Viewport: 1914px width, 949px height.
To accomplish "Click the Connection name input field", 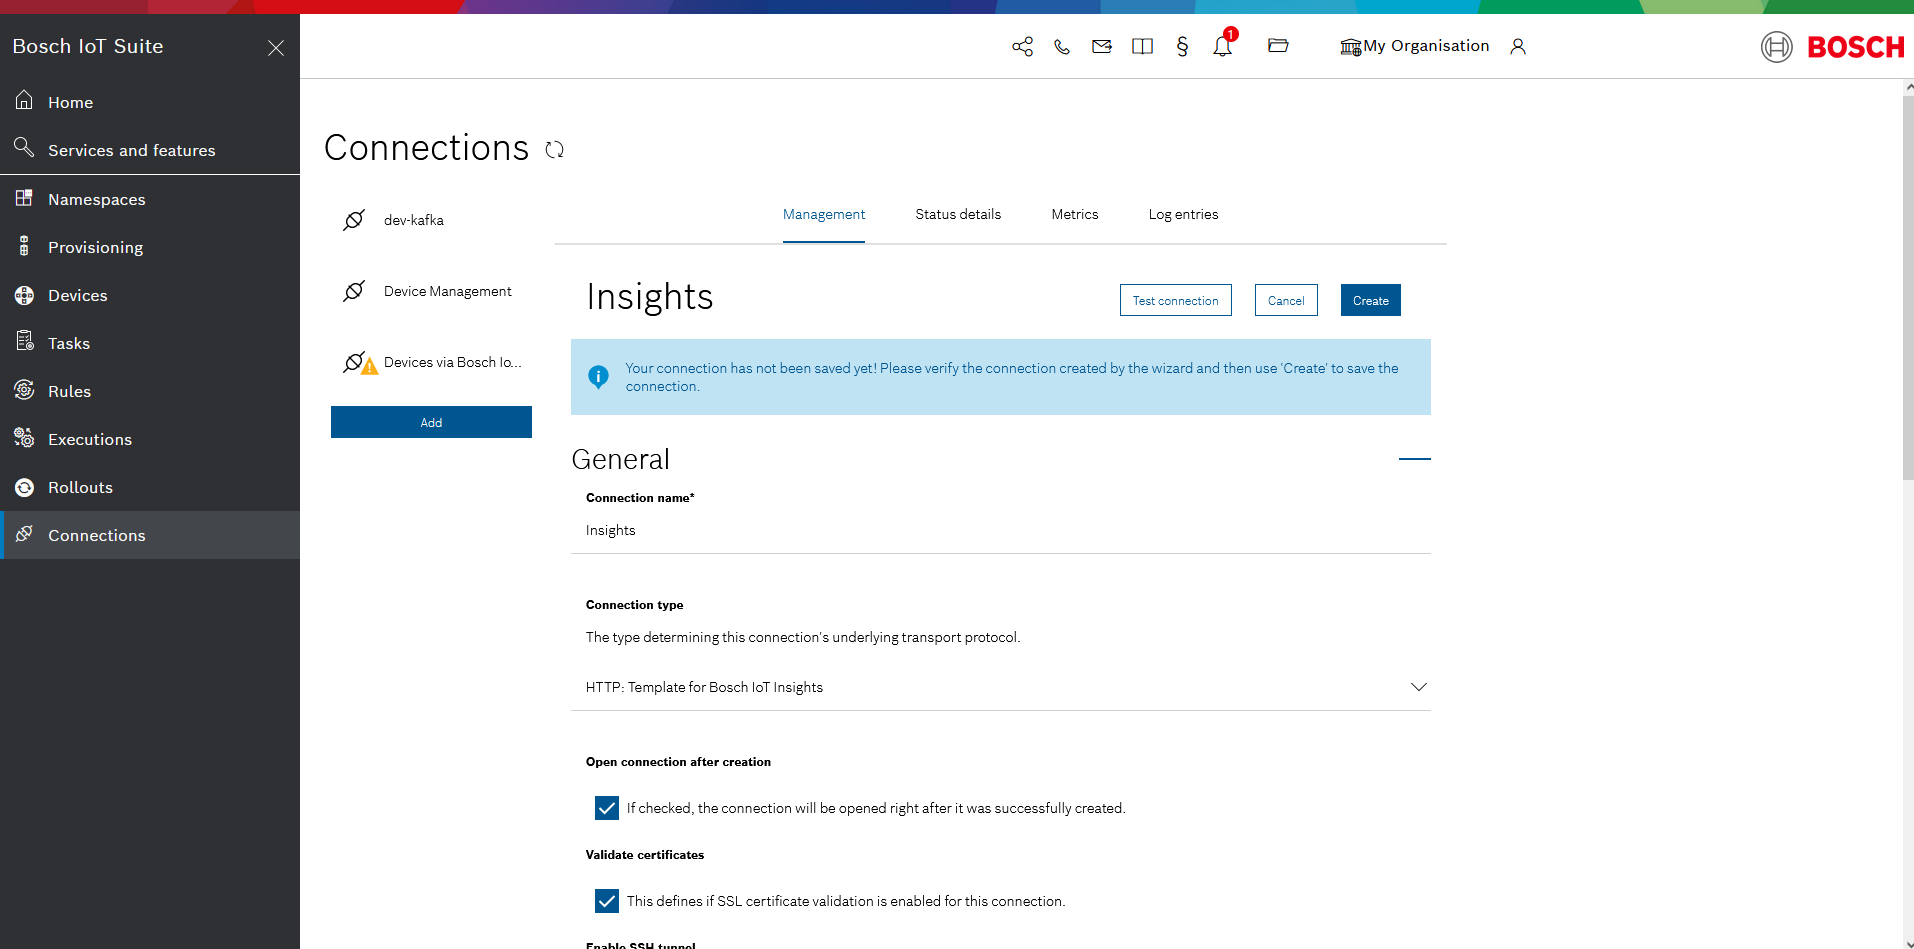I will tap(1001, 531).
